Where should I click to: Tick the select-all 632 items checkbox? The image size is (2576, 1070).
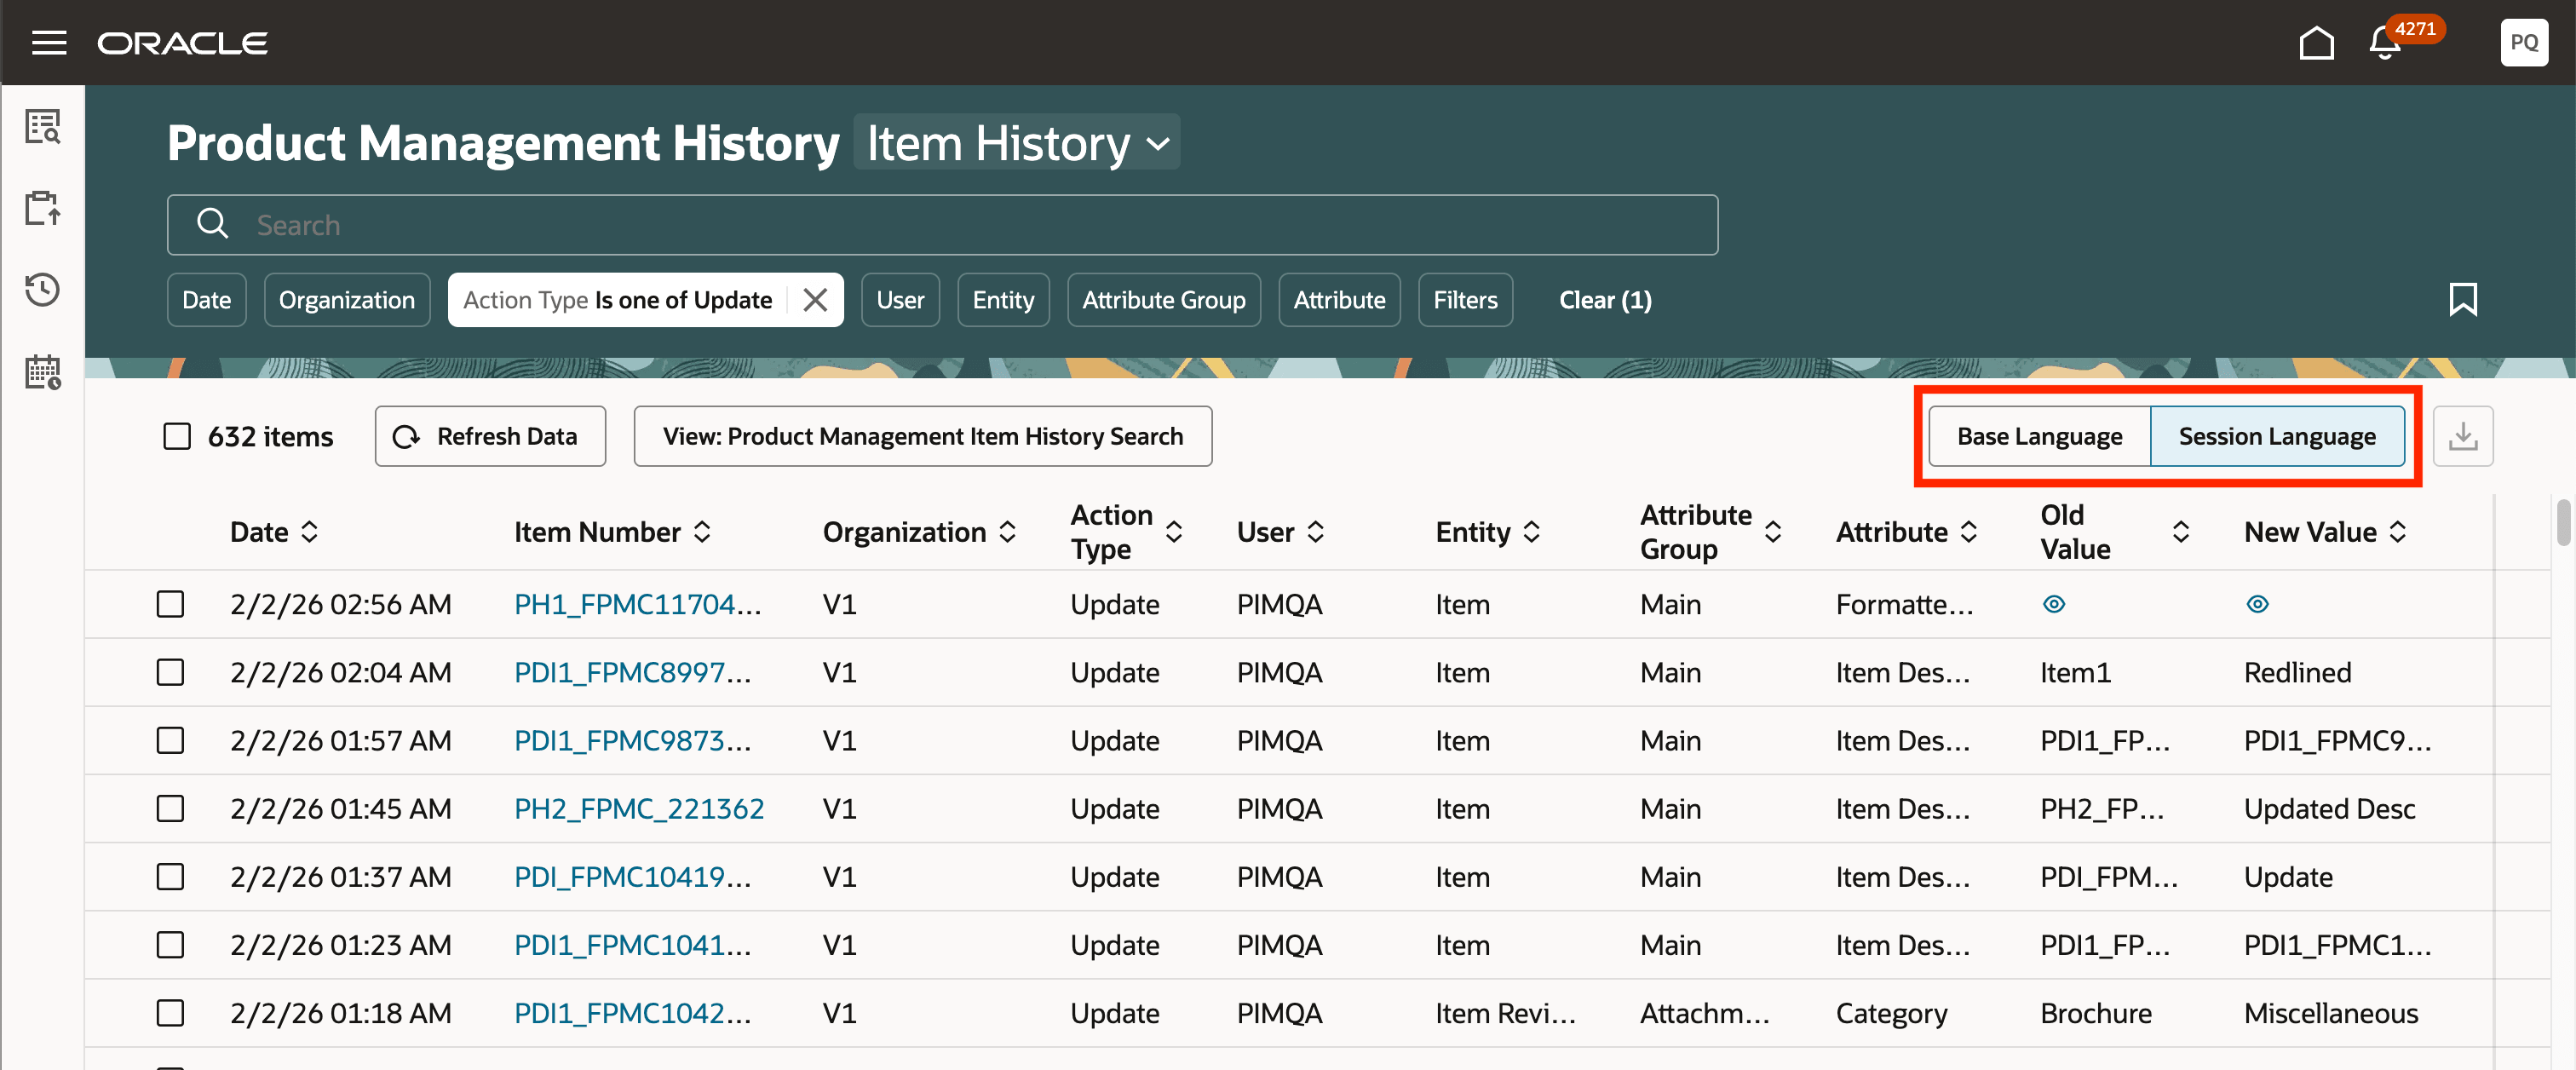(x=177, y=436)
